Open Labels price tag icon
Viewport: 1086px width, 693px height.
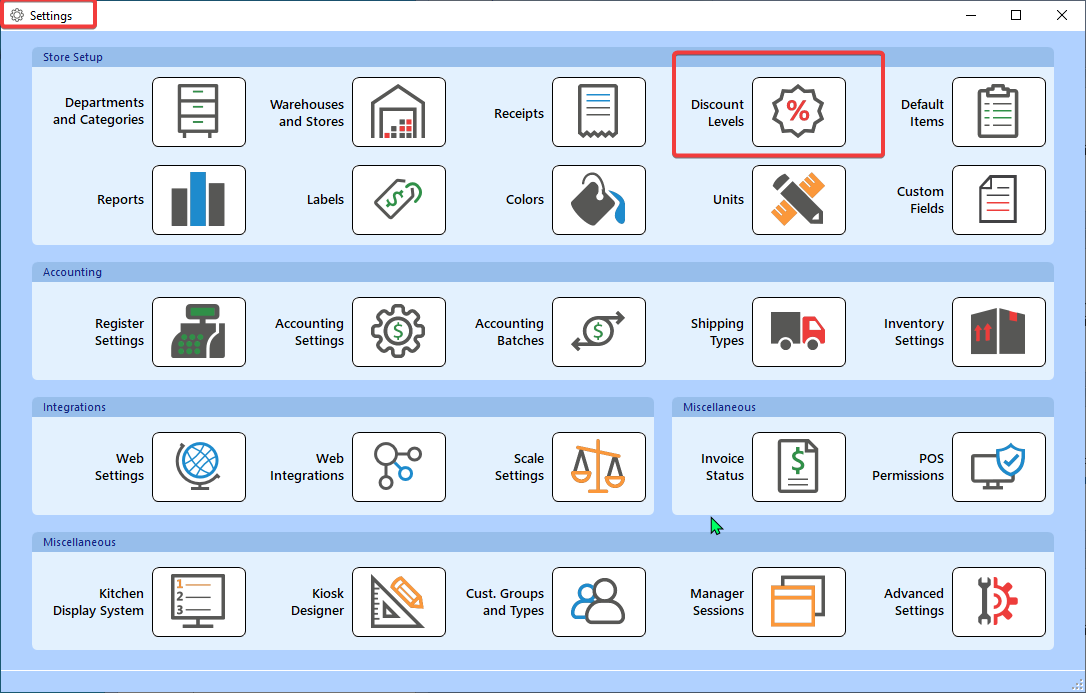398,200
